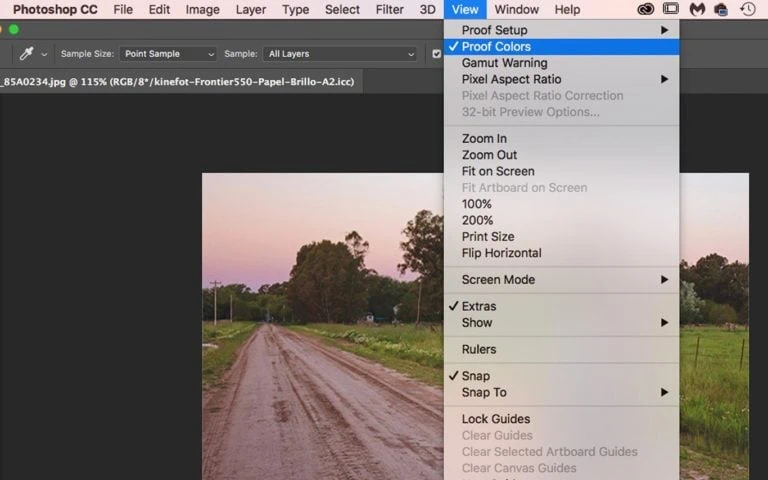This screenshot has width=768, height=480.
Task: Click the screen mirroring menu bar icon
Action: click(671, 9)
